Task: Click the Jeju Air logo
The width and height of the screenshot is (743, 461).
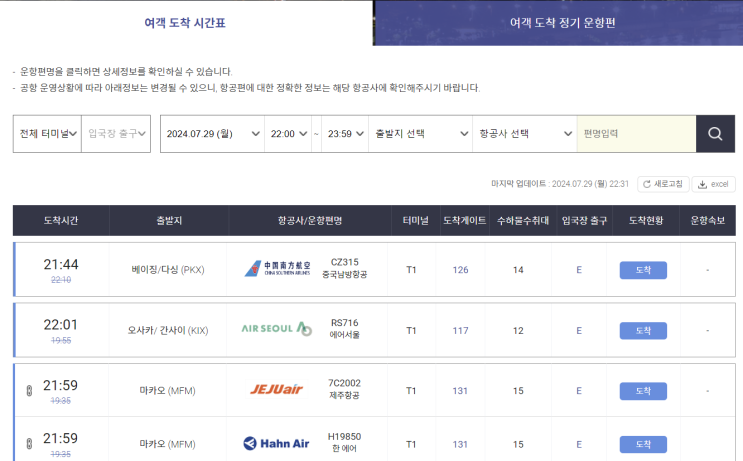Action: pyautogui.click(x=277, y=389)
